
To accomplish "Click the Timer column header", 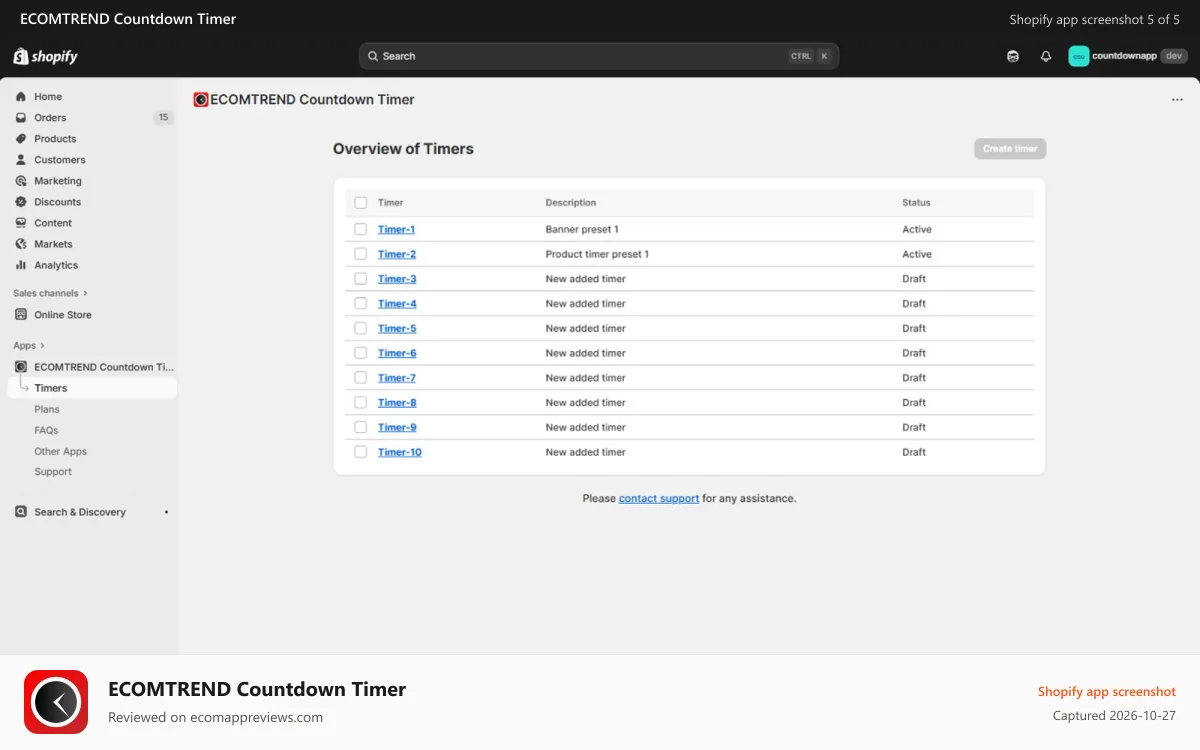I will pyautogui.click(x=391, y=203).
